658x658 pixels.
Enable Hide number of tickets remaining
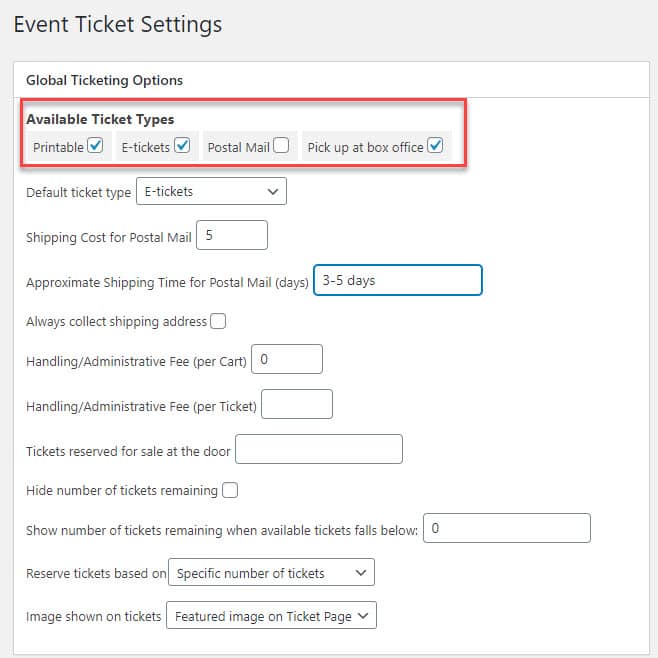[x=230, y=490]
